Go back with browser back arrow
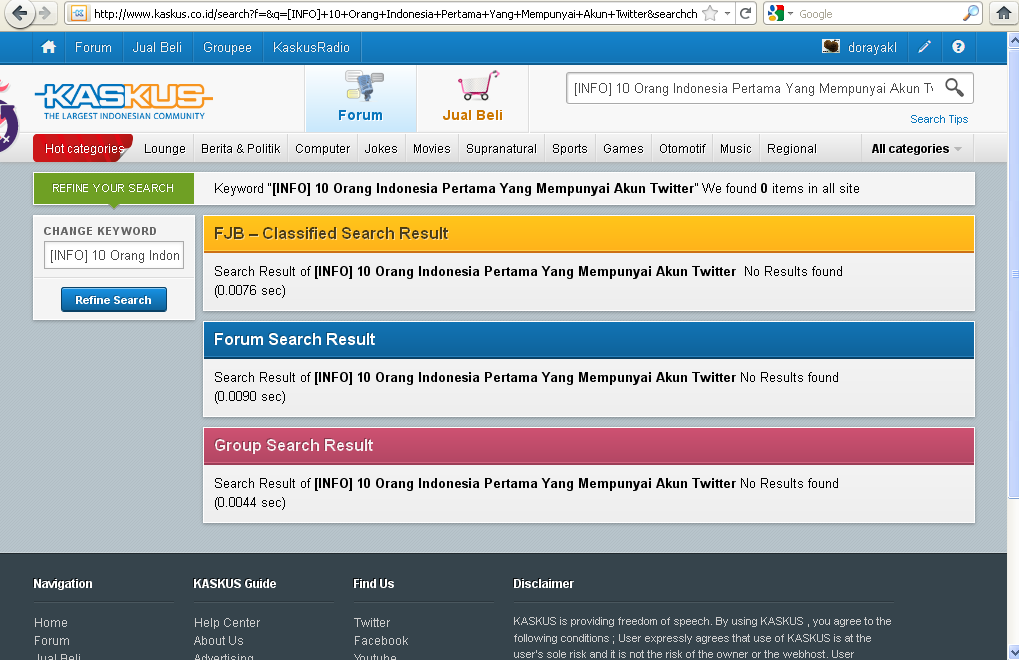 click(x=19, y=13)
